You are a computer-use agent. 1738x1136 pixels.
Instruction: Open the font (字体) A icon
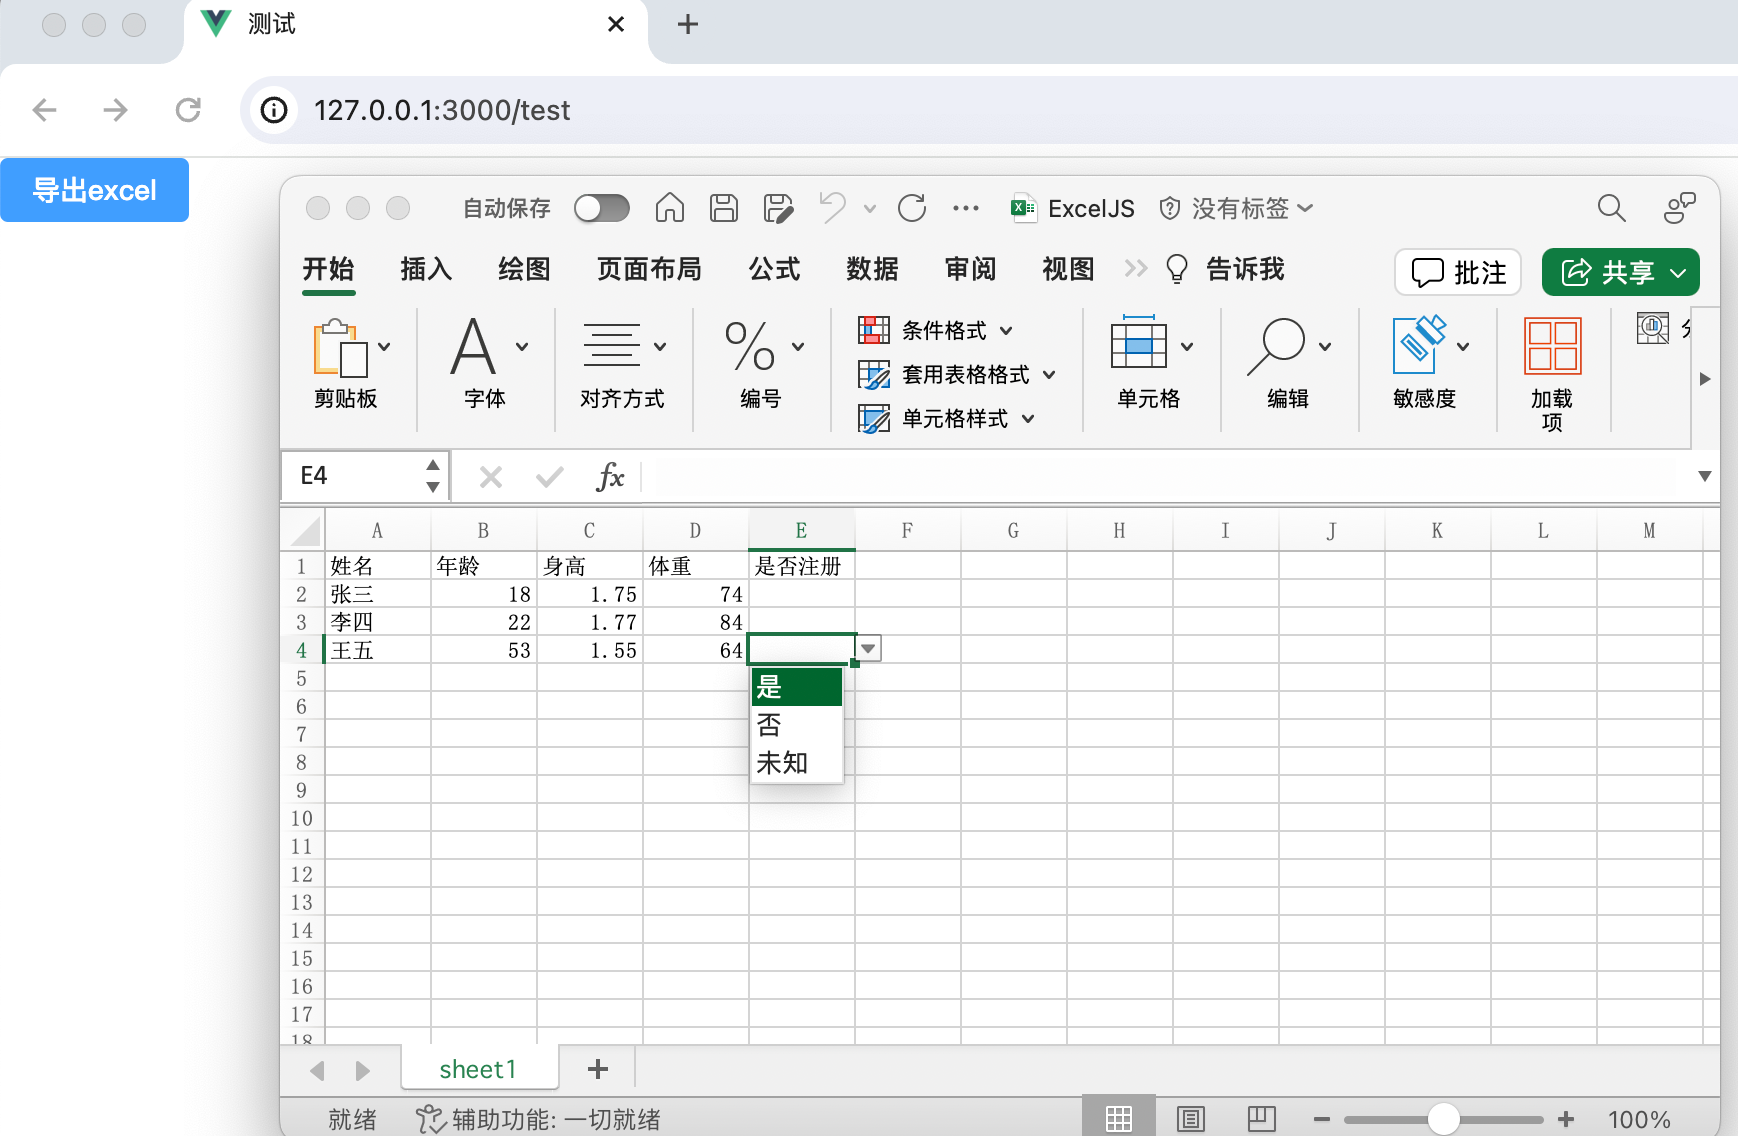[473, 346]
